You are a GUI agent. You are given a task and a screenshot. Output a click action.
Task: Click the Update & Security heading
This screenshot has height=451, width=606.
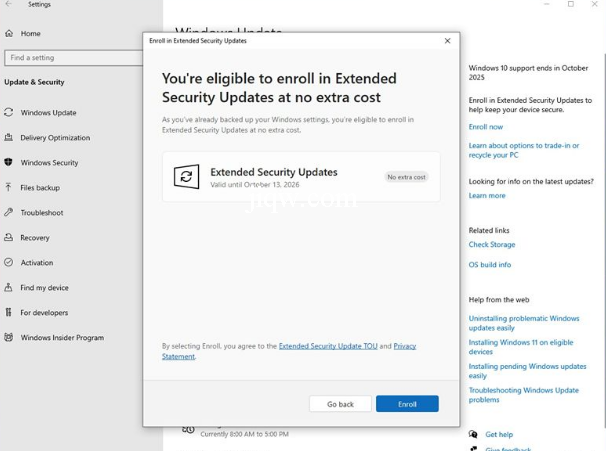coord(34,82)
